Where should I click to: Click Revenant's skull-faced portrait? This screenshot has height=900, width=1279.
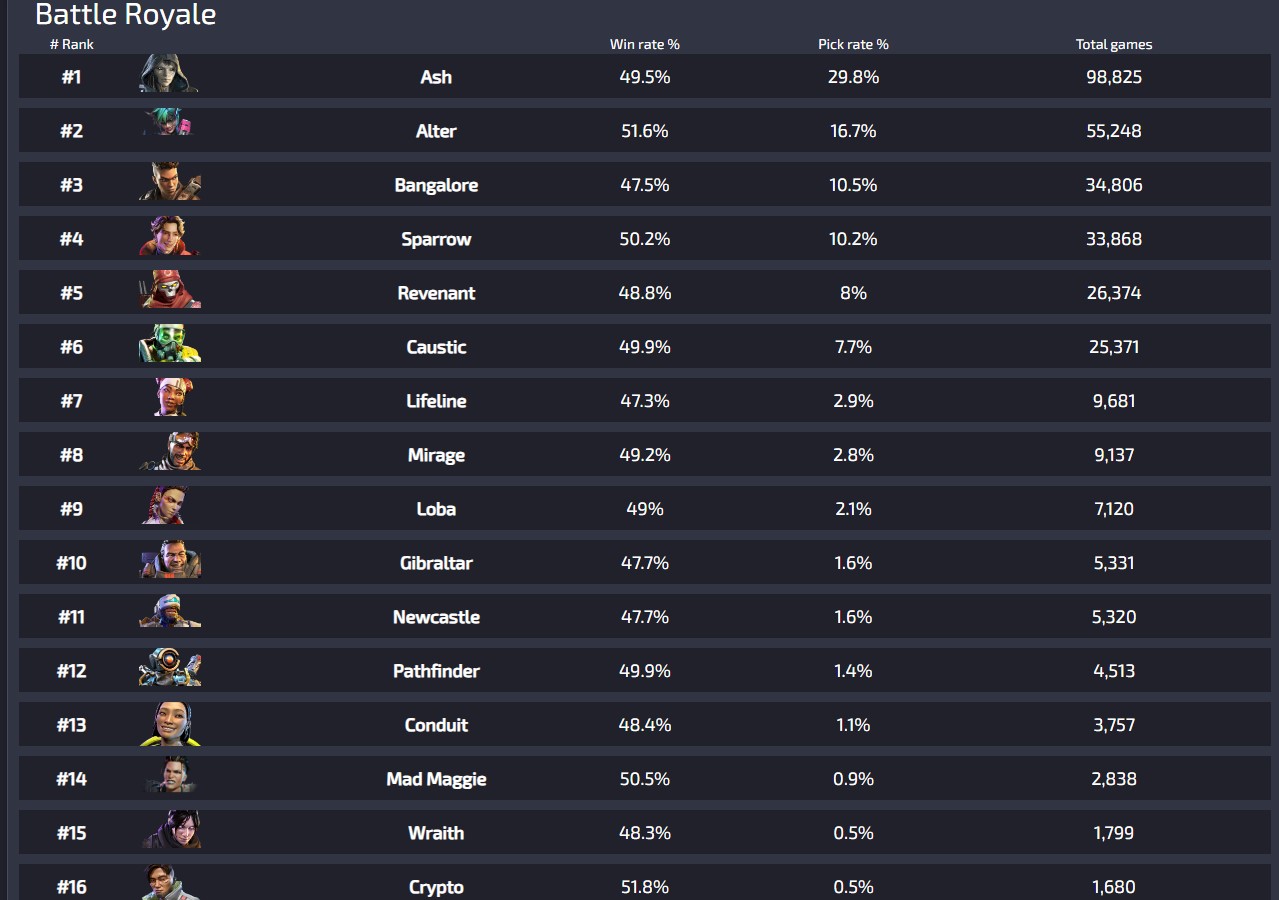pos(170,290)
